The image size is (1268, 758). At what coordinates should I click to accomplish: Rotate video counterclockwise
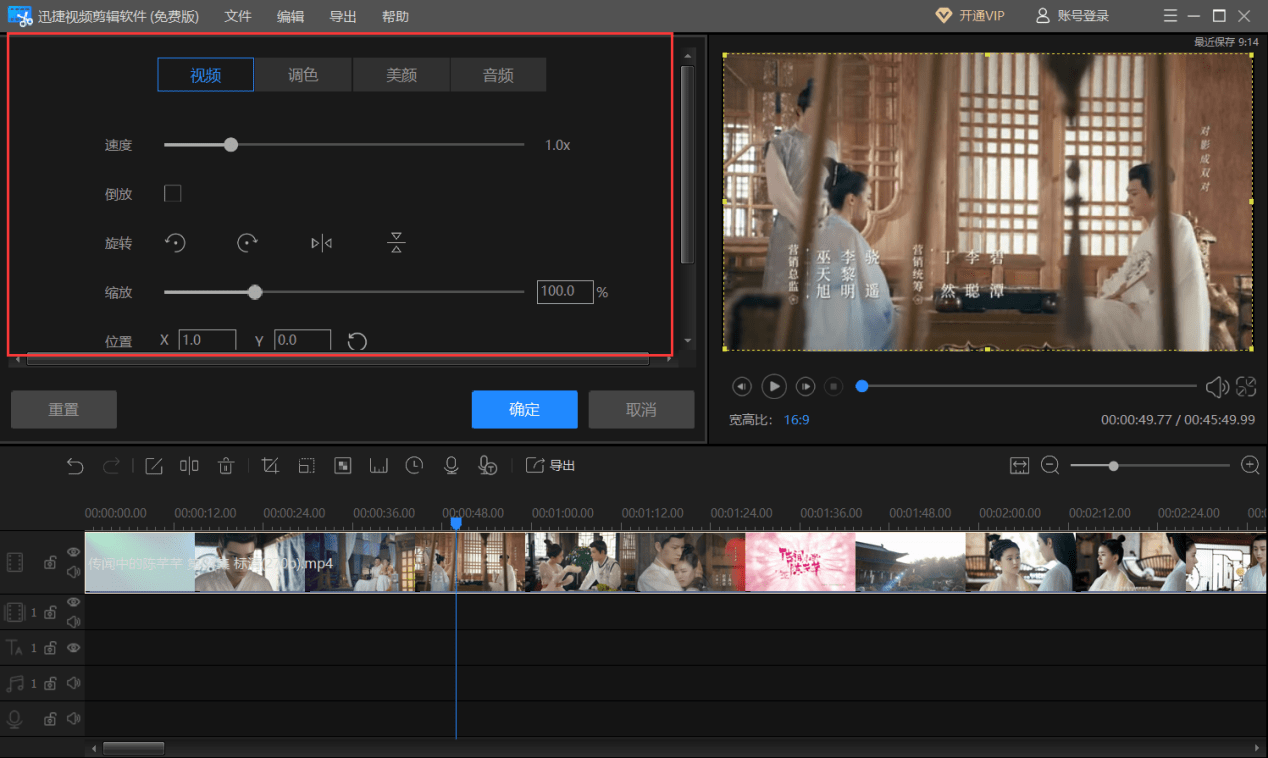point(175,243)
